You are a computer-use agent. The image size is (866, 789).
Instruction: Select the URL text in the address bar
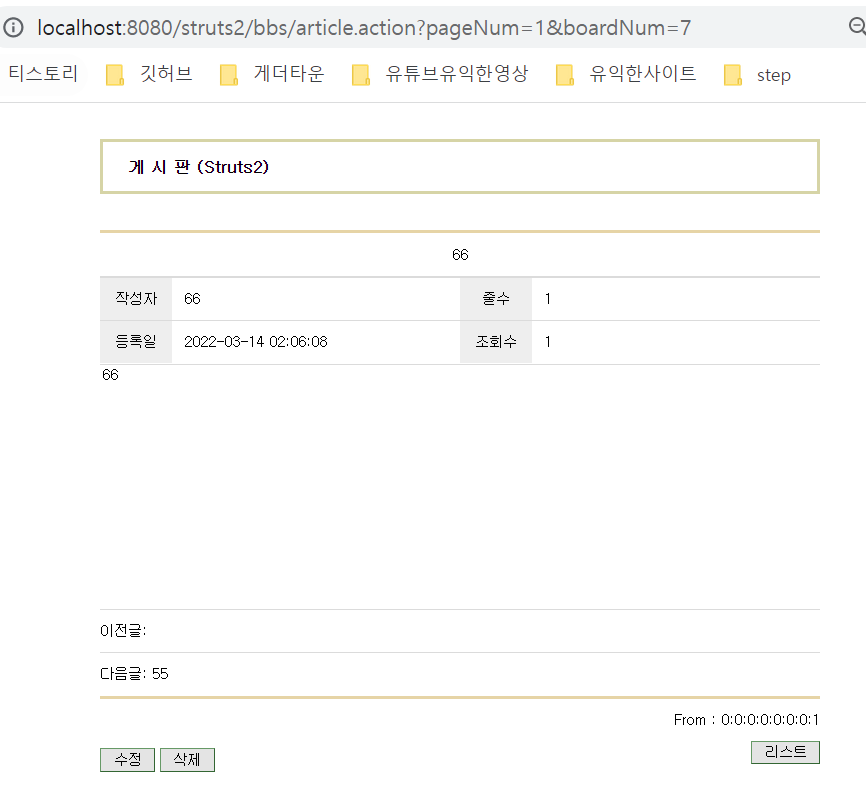(364, 28)
